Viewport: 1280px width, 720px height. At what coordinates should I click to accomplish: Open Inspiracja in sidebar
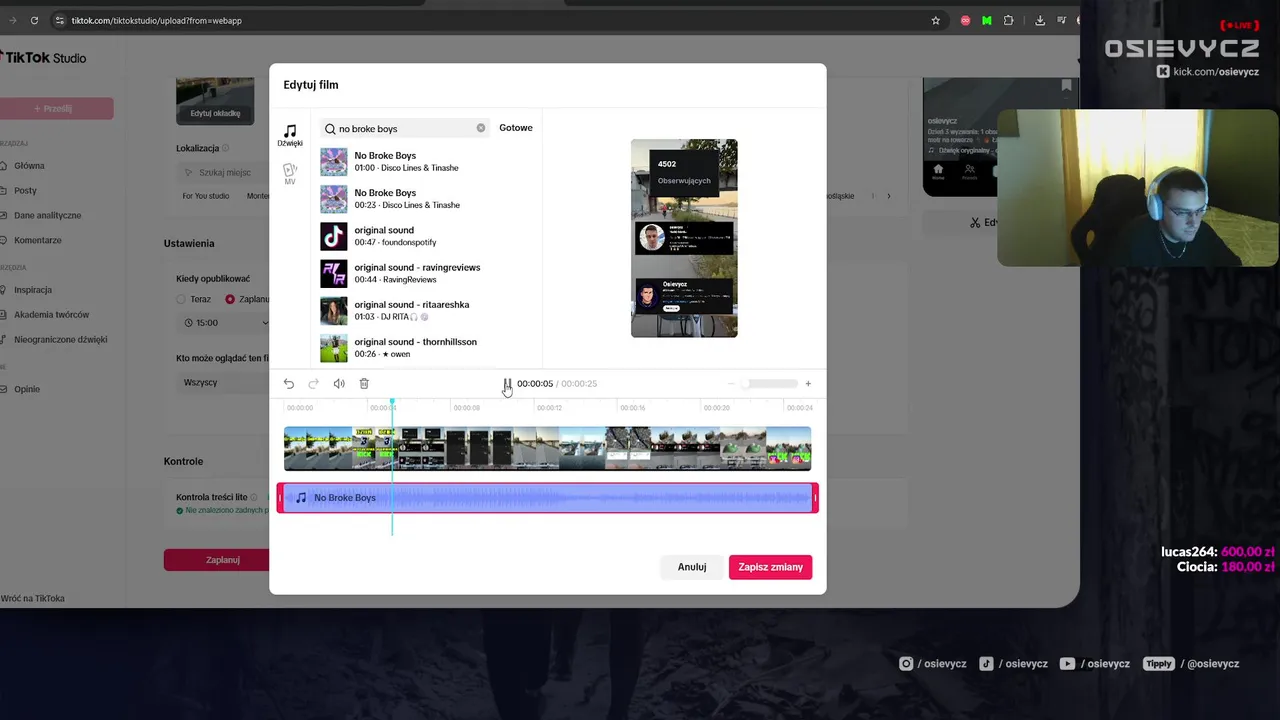(33, 290)
